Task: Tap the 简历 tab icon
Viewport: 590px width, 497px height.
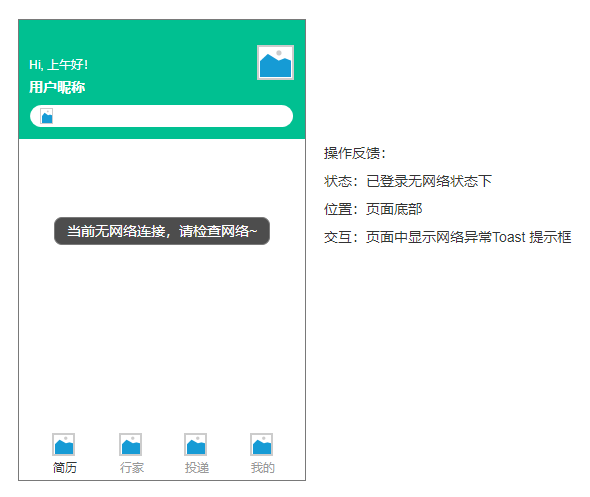Action: 64,444
